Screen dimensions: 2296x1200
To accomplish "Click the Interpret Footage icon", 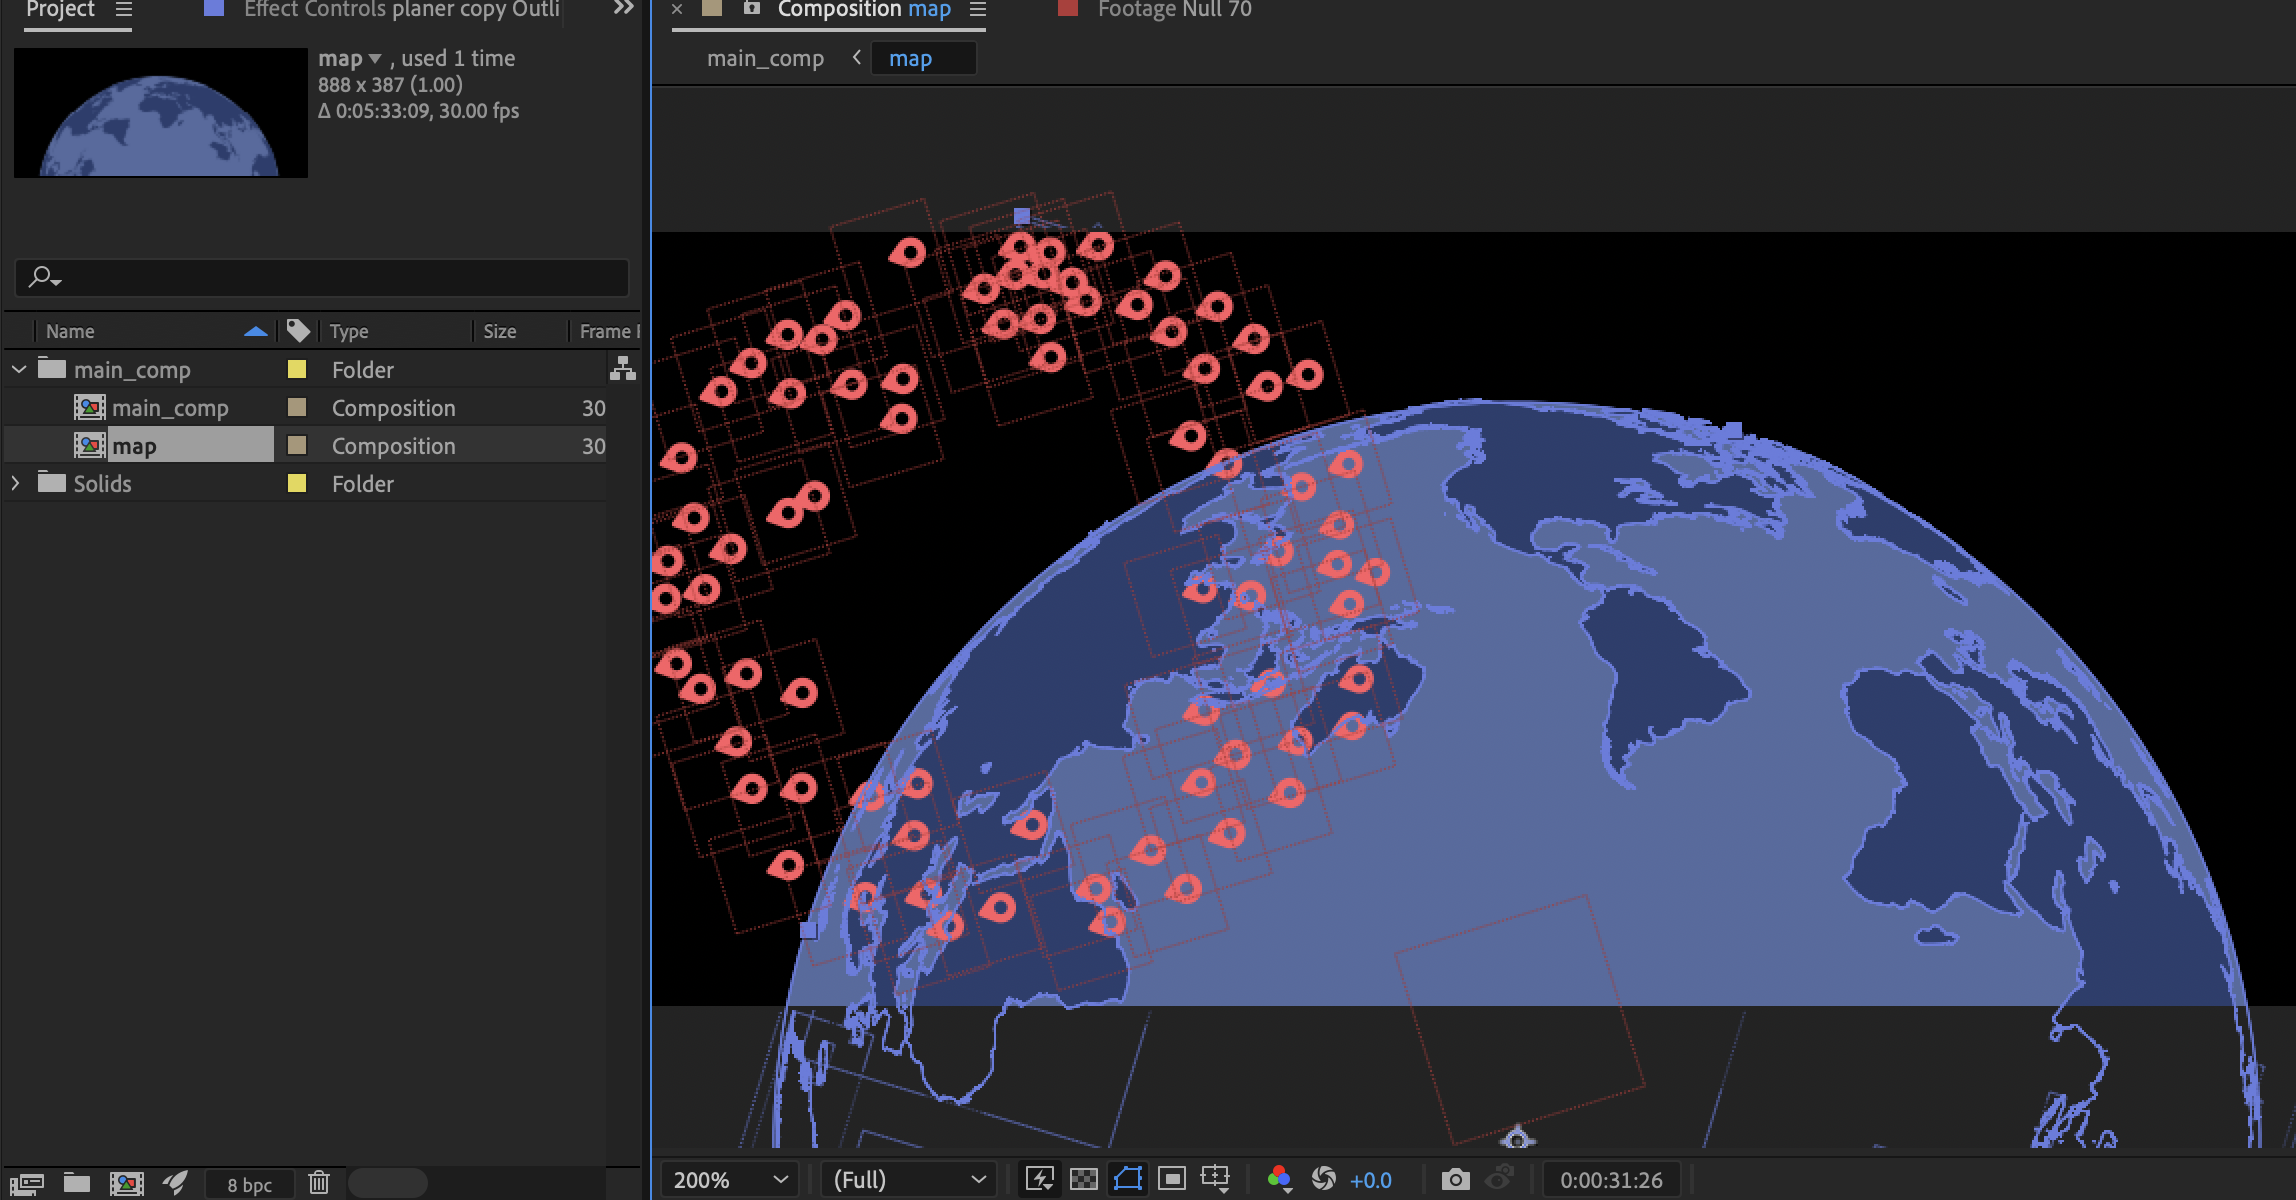I will pyautogui.click(x=28, y=1183).
